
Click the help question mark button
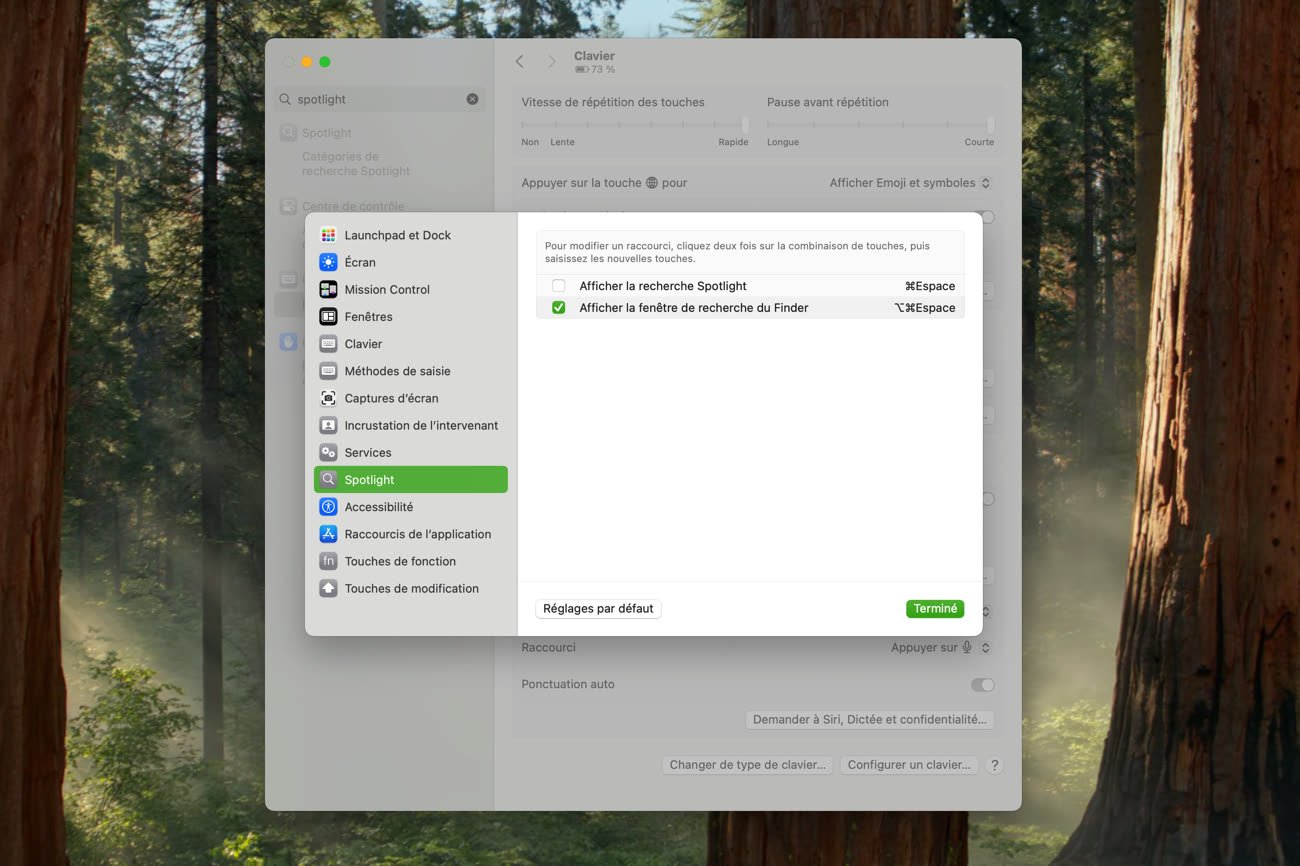point(994,765)
